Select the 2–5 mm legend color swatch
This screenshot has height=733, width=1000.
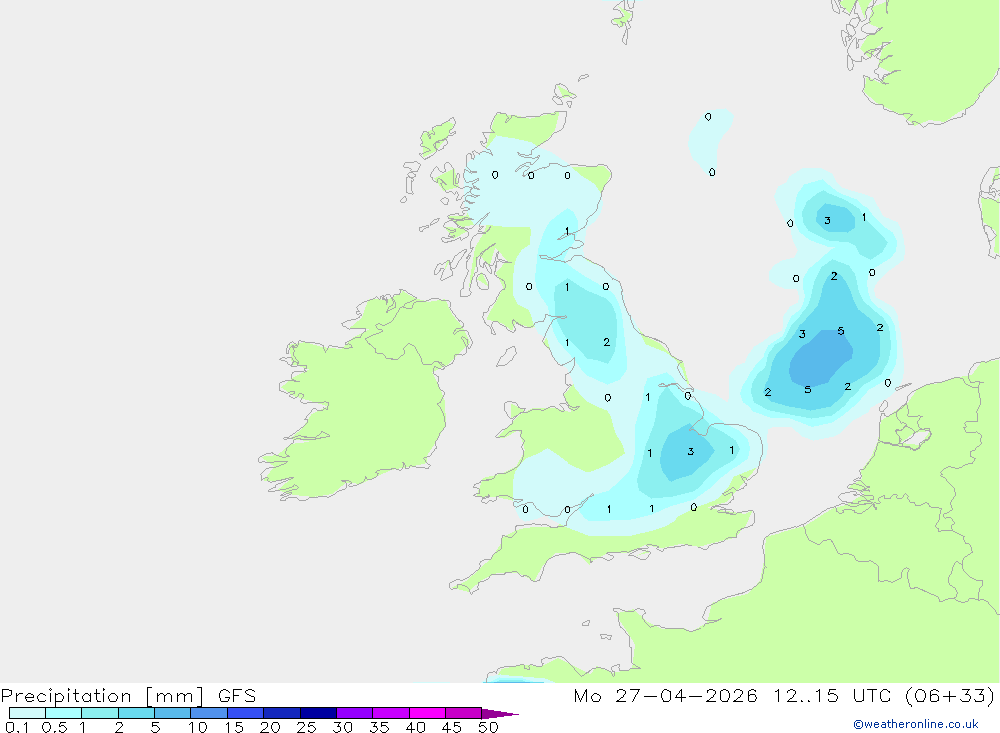pyautogui.click(x=136, y=713)
